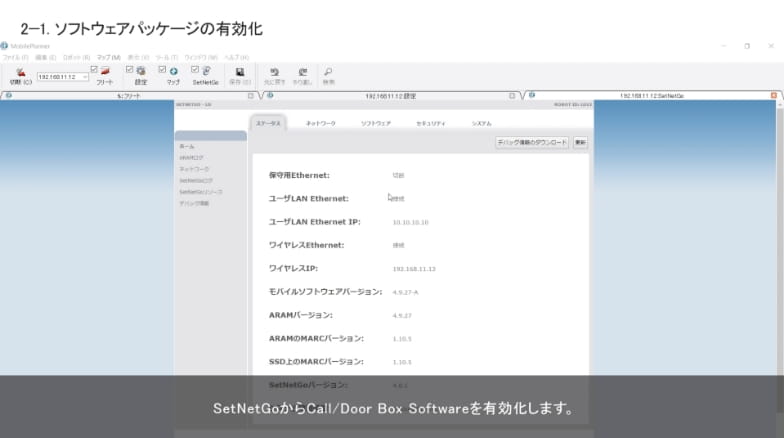This screenshot has height=438, width=784.
Task: Open the Edit (編集) menu
Action: pos(46,58)
